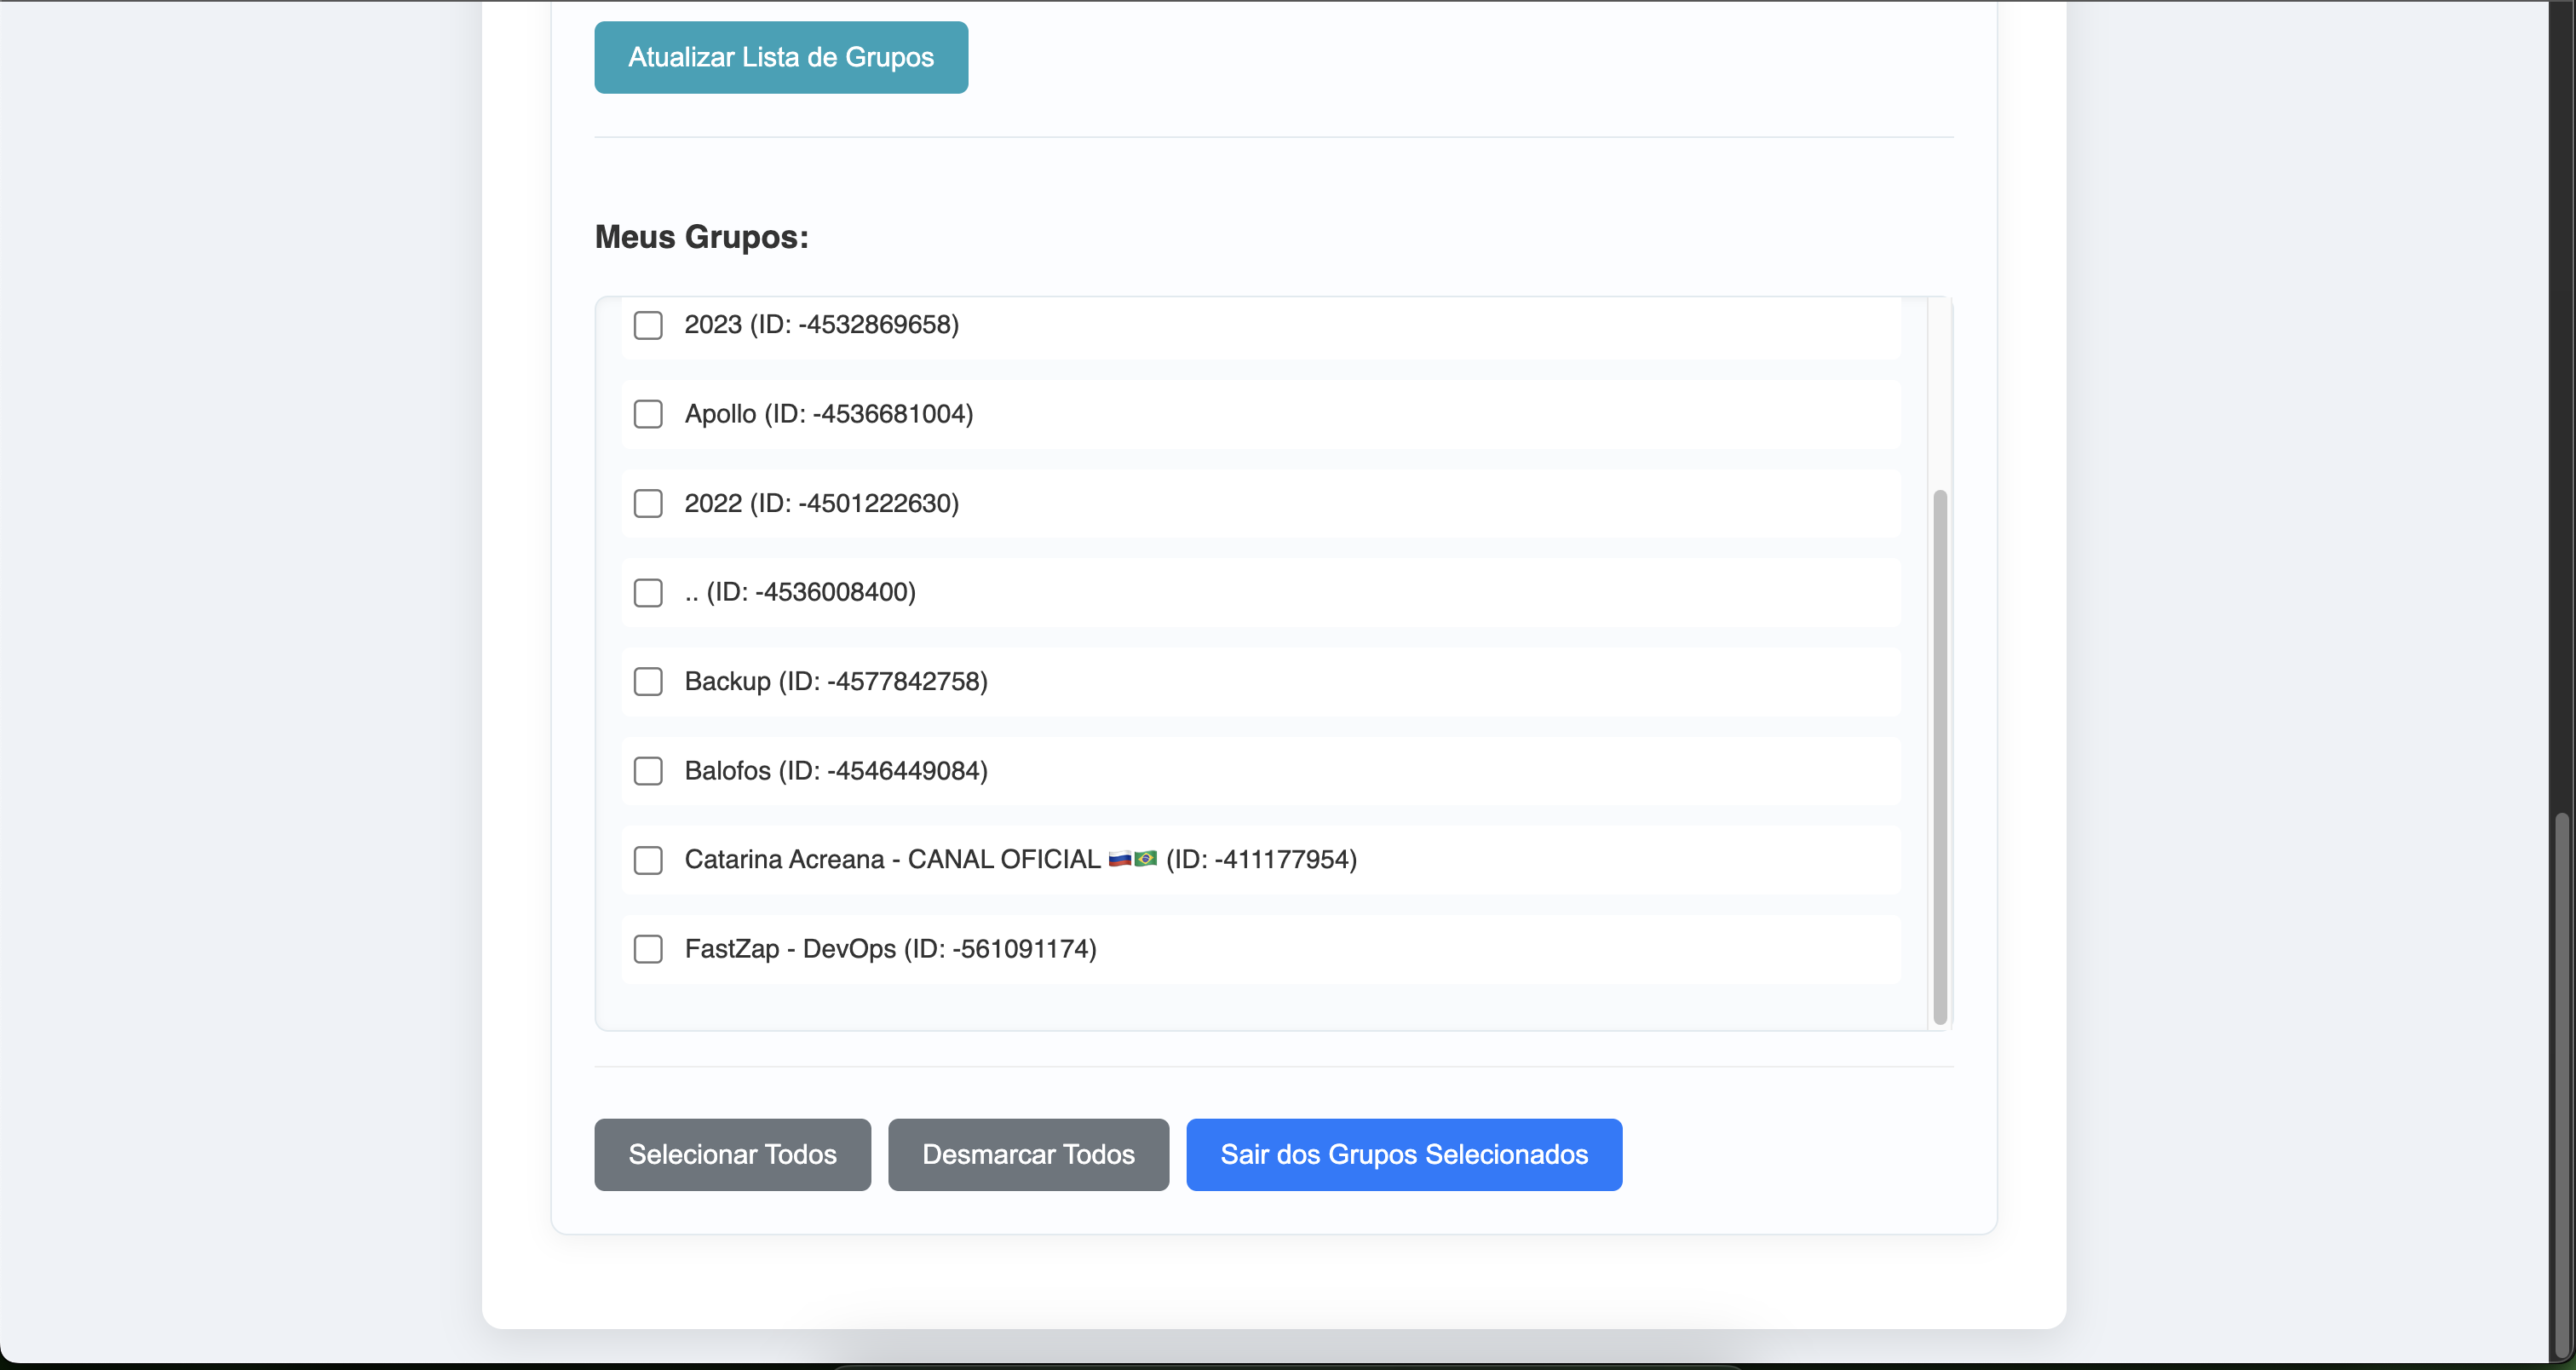Select the 2022 group checkbox
Image resolution: width=2576 pixels, height=1370 pixels.
[648, 503]
